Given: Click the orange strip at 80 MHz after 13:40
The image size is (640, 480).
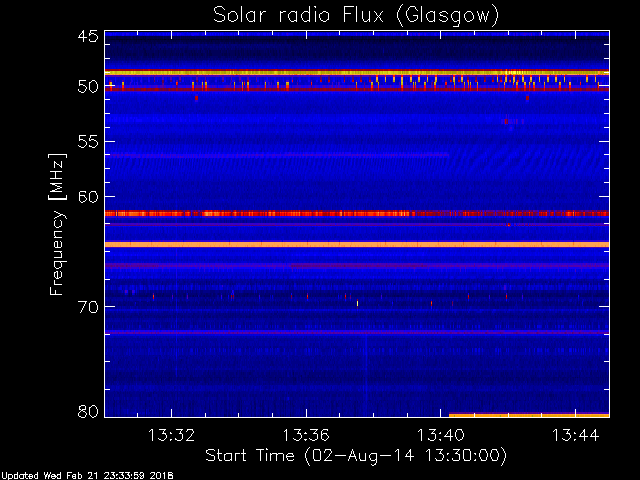Looking at the screenshot, I should coord(529,416).
